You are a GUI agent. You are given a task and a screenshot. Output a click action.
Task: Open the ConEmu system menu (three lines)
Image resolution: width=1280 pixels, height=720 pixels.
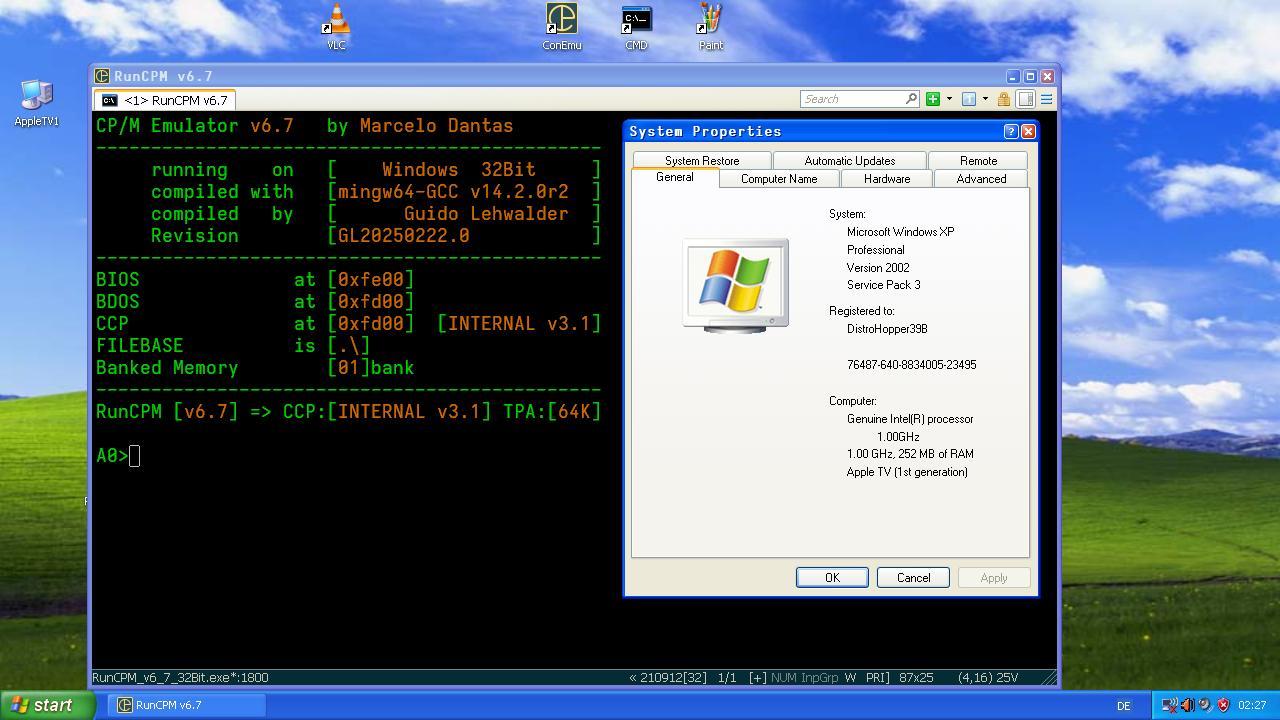pos(1046,99)
